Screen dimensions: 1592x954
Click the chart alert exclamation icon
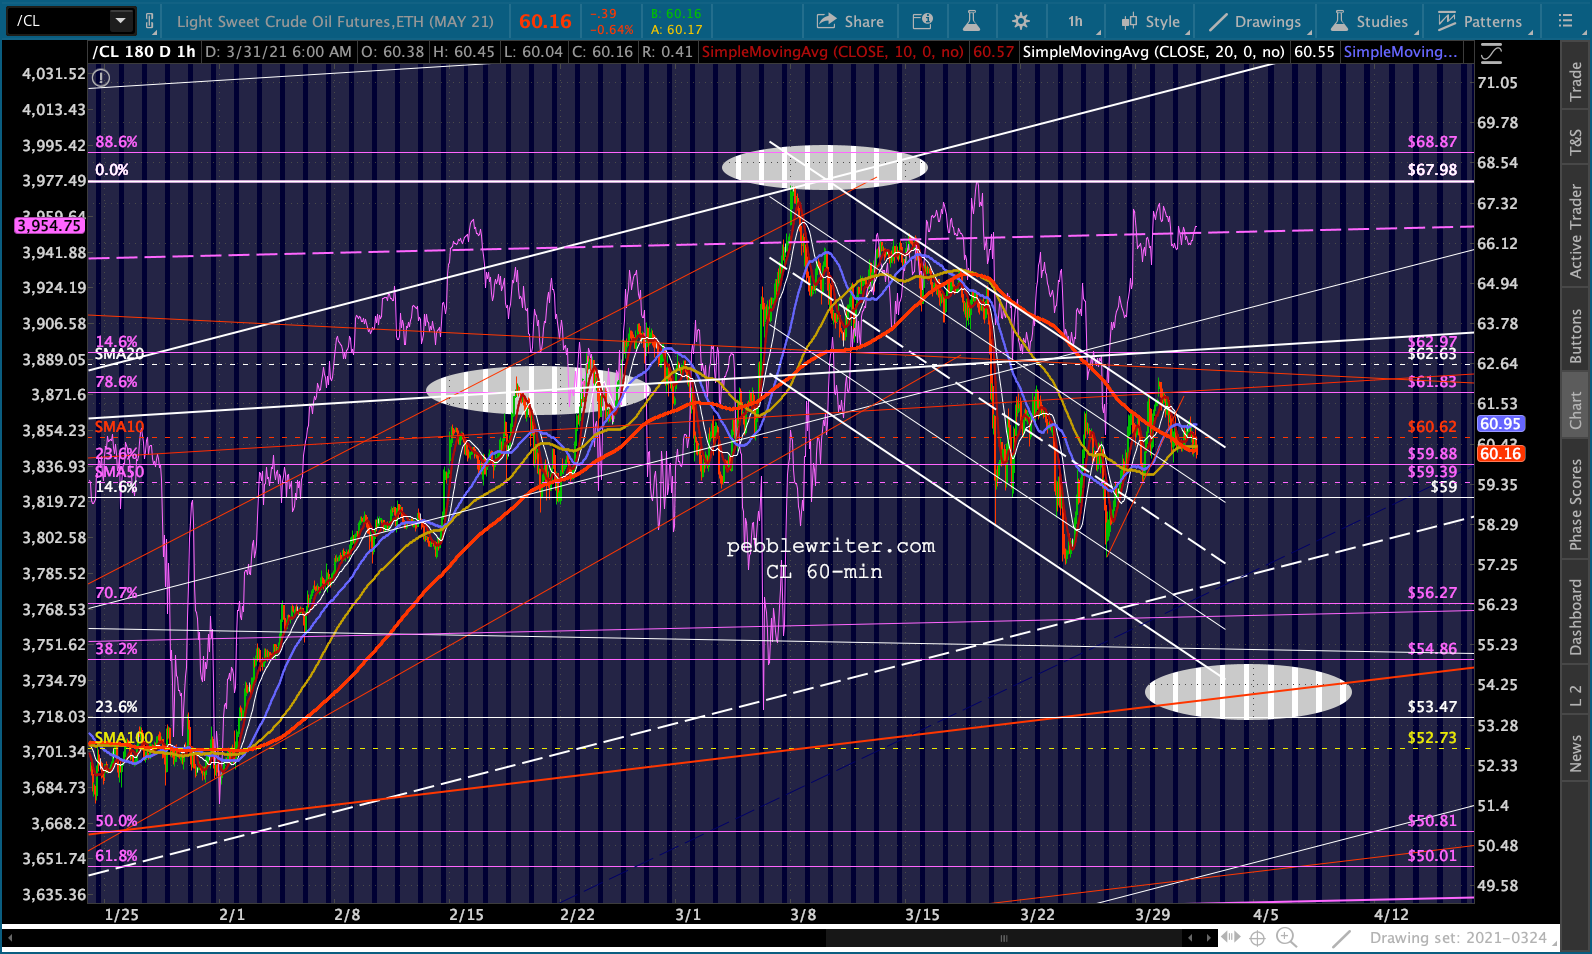pos(102,77)
